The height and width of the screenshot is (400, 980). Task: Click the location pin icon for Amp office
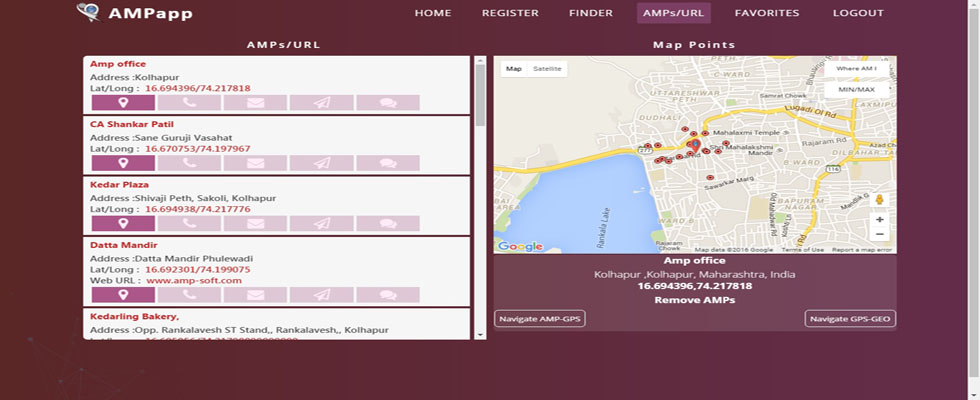[123, 102]
